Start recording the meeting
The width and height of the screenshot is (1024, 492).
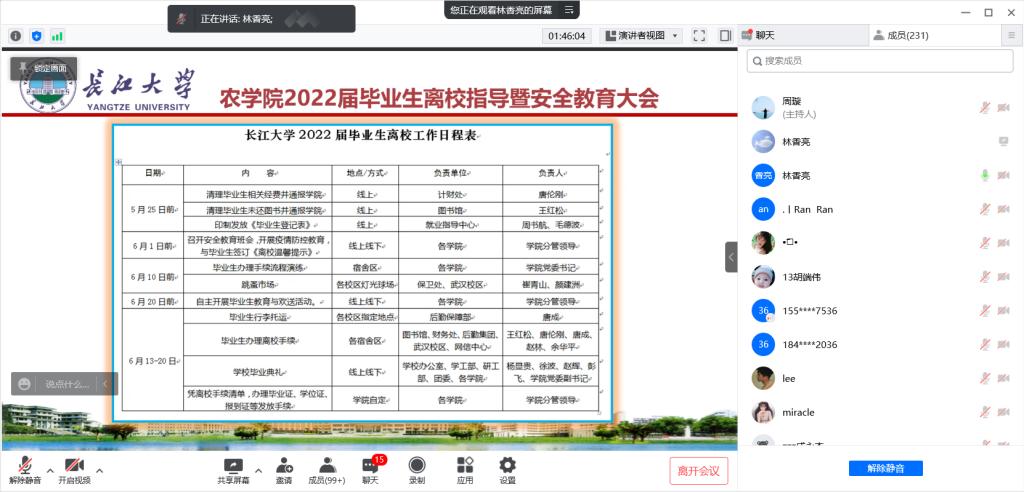[x=417, y=465]
